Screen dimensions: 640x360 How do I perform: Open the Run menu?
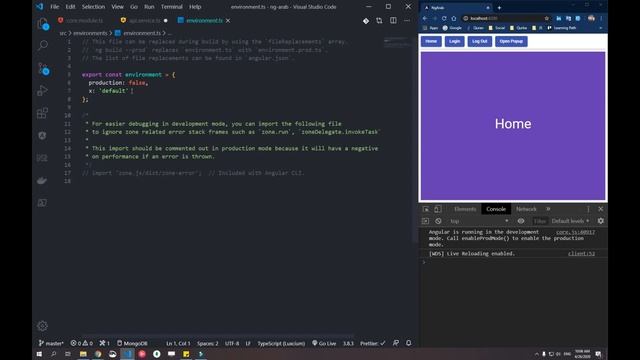[x=149, y=7]
